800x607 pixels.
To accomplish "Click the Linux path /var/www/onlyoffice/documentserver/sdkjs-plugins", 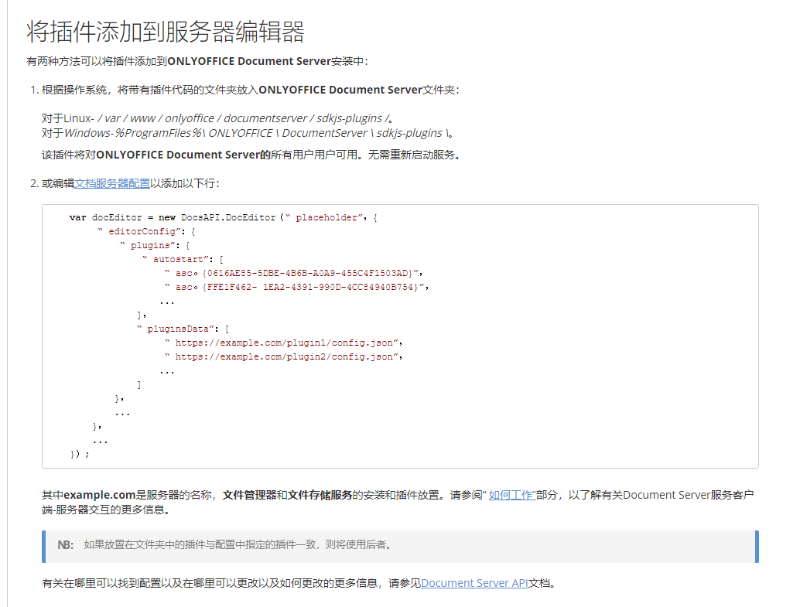I will pos(245,118).
